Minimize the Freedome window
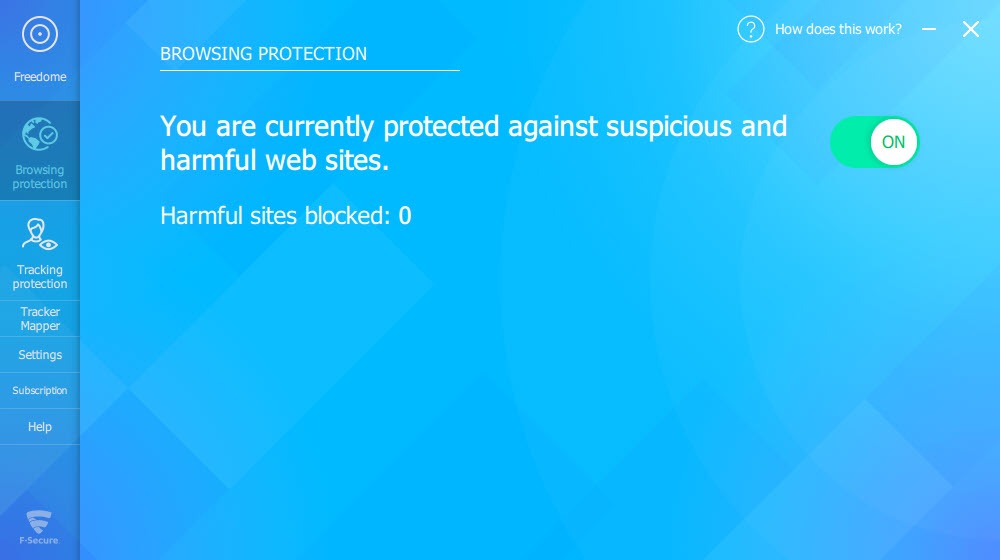 [929, 29]
